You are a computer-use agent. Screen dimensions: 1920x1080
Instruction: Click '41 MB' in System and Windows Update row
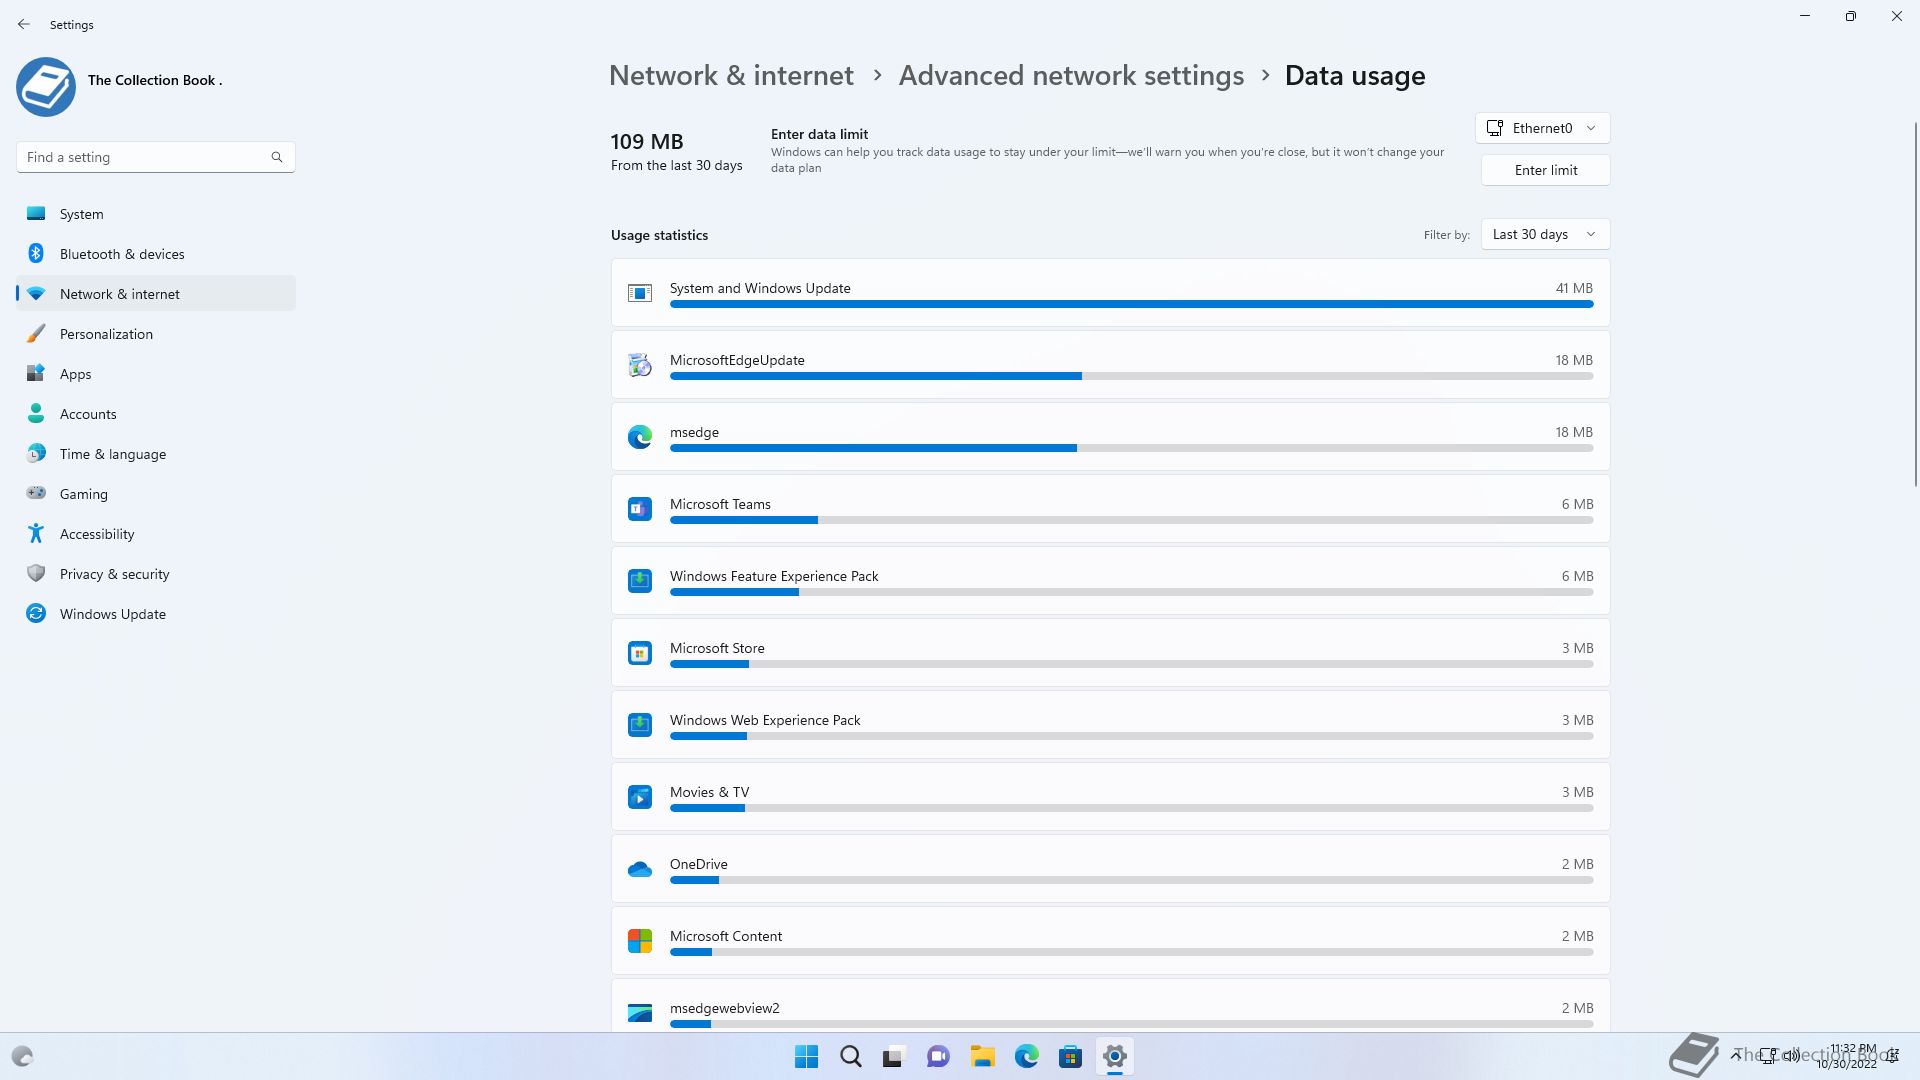click(1574, 288)
